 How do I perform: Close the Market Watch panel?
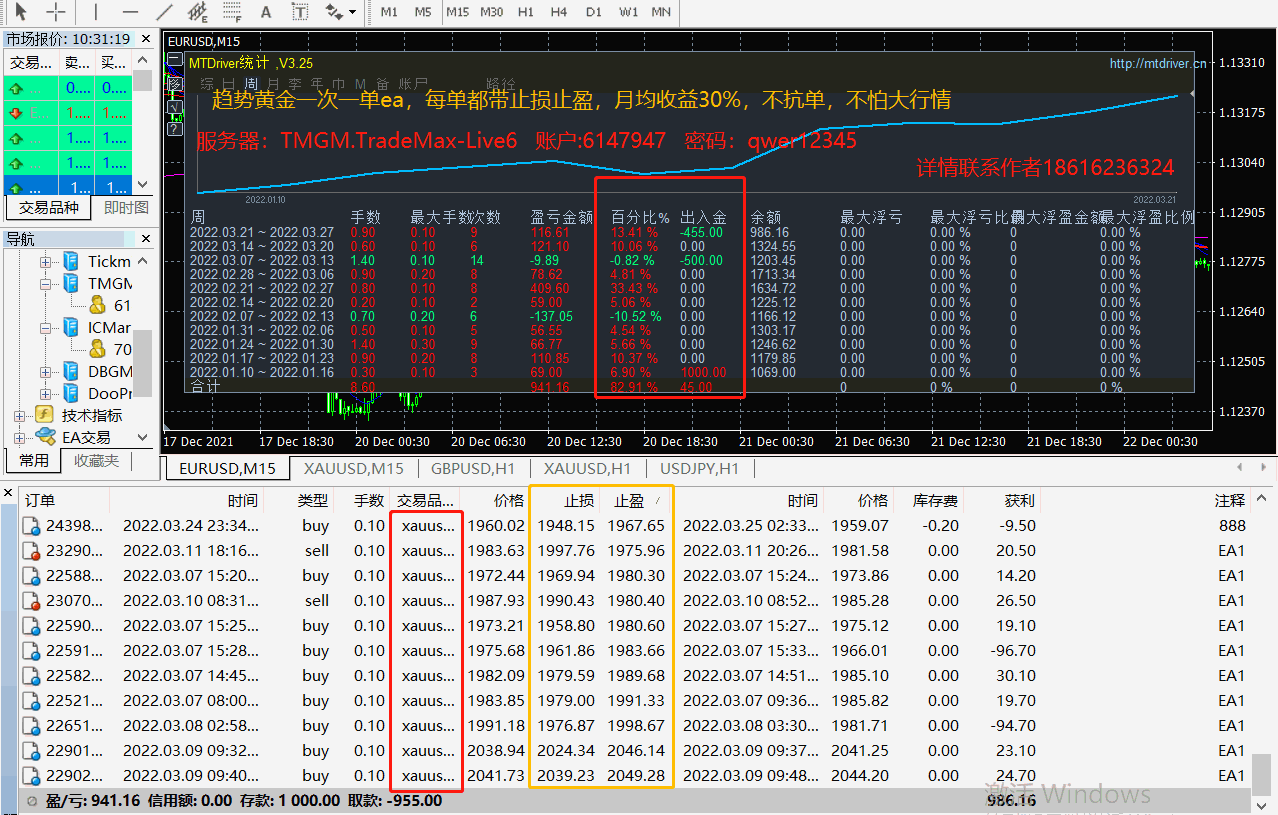(146, 39)
